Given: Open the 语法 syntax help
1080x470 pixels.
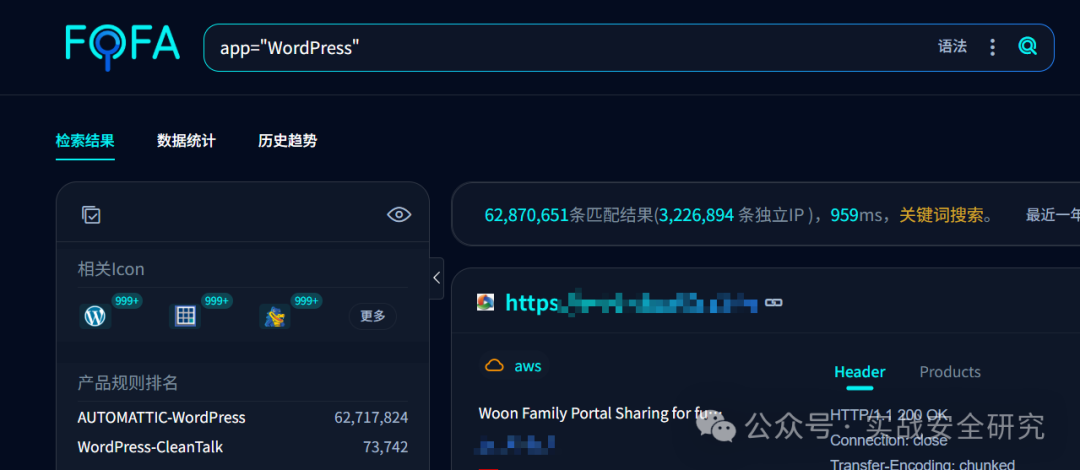Looking at the screenshot, I should click(952, 47).
